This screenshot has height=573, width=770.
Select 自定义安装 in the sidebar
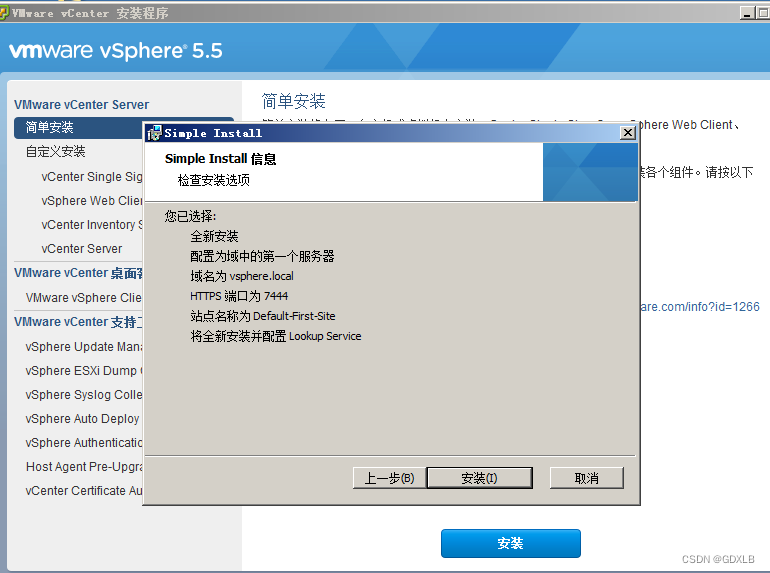point(55,151)
